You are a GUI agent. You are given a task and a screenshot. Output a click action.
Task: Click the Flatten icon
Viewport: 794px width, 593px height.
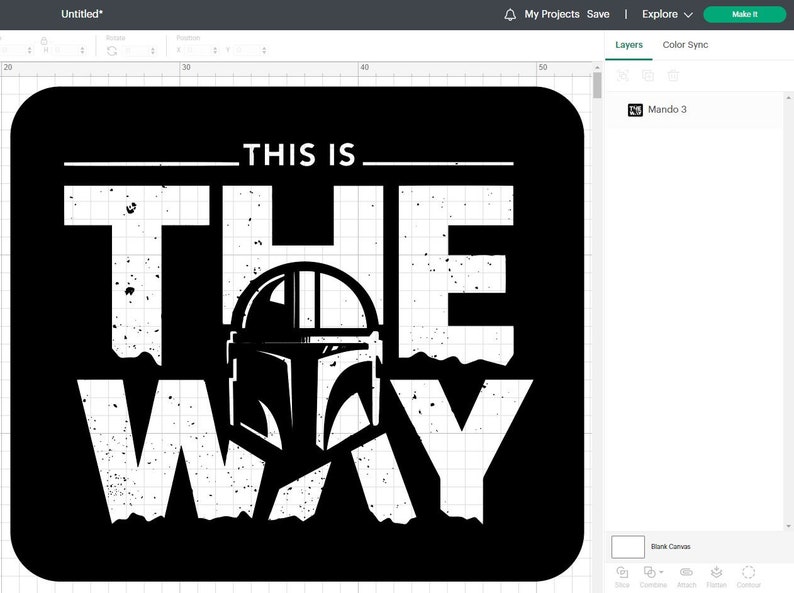point(716,572)
